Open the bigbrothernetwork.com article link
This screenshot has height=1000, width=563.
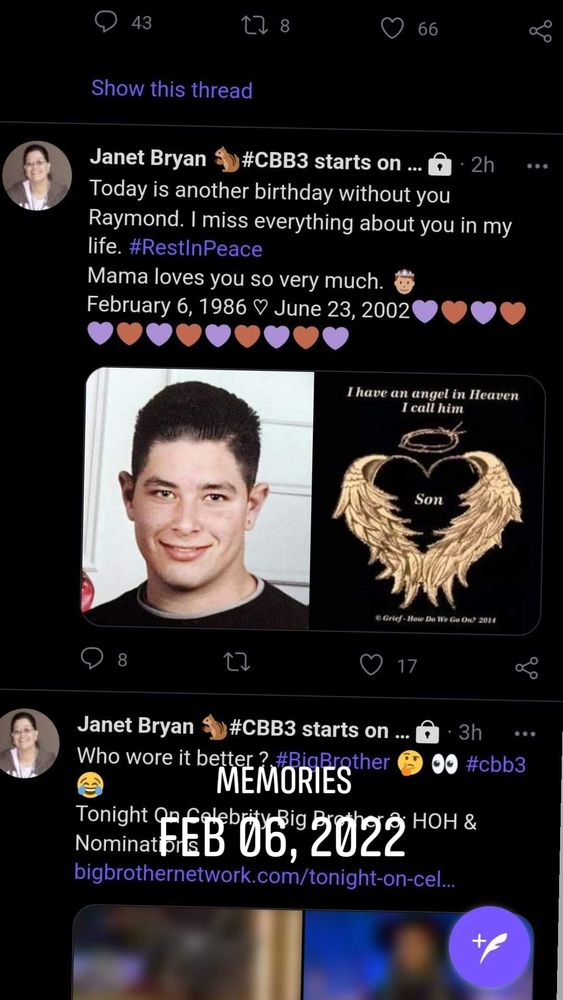pos(265,871)
